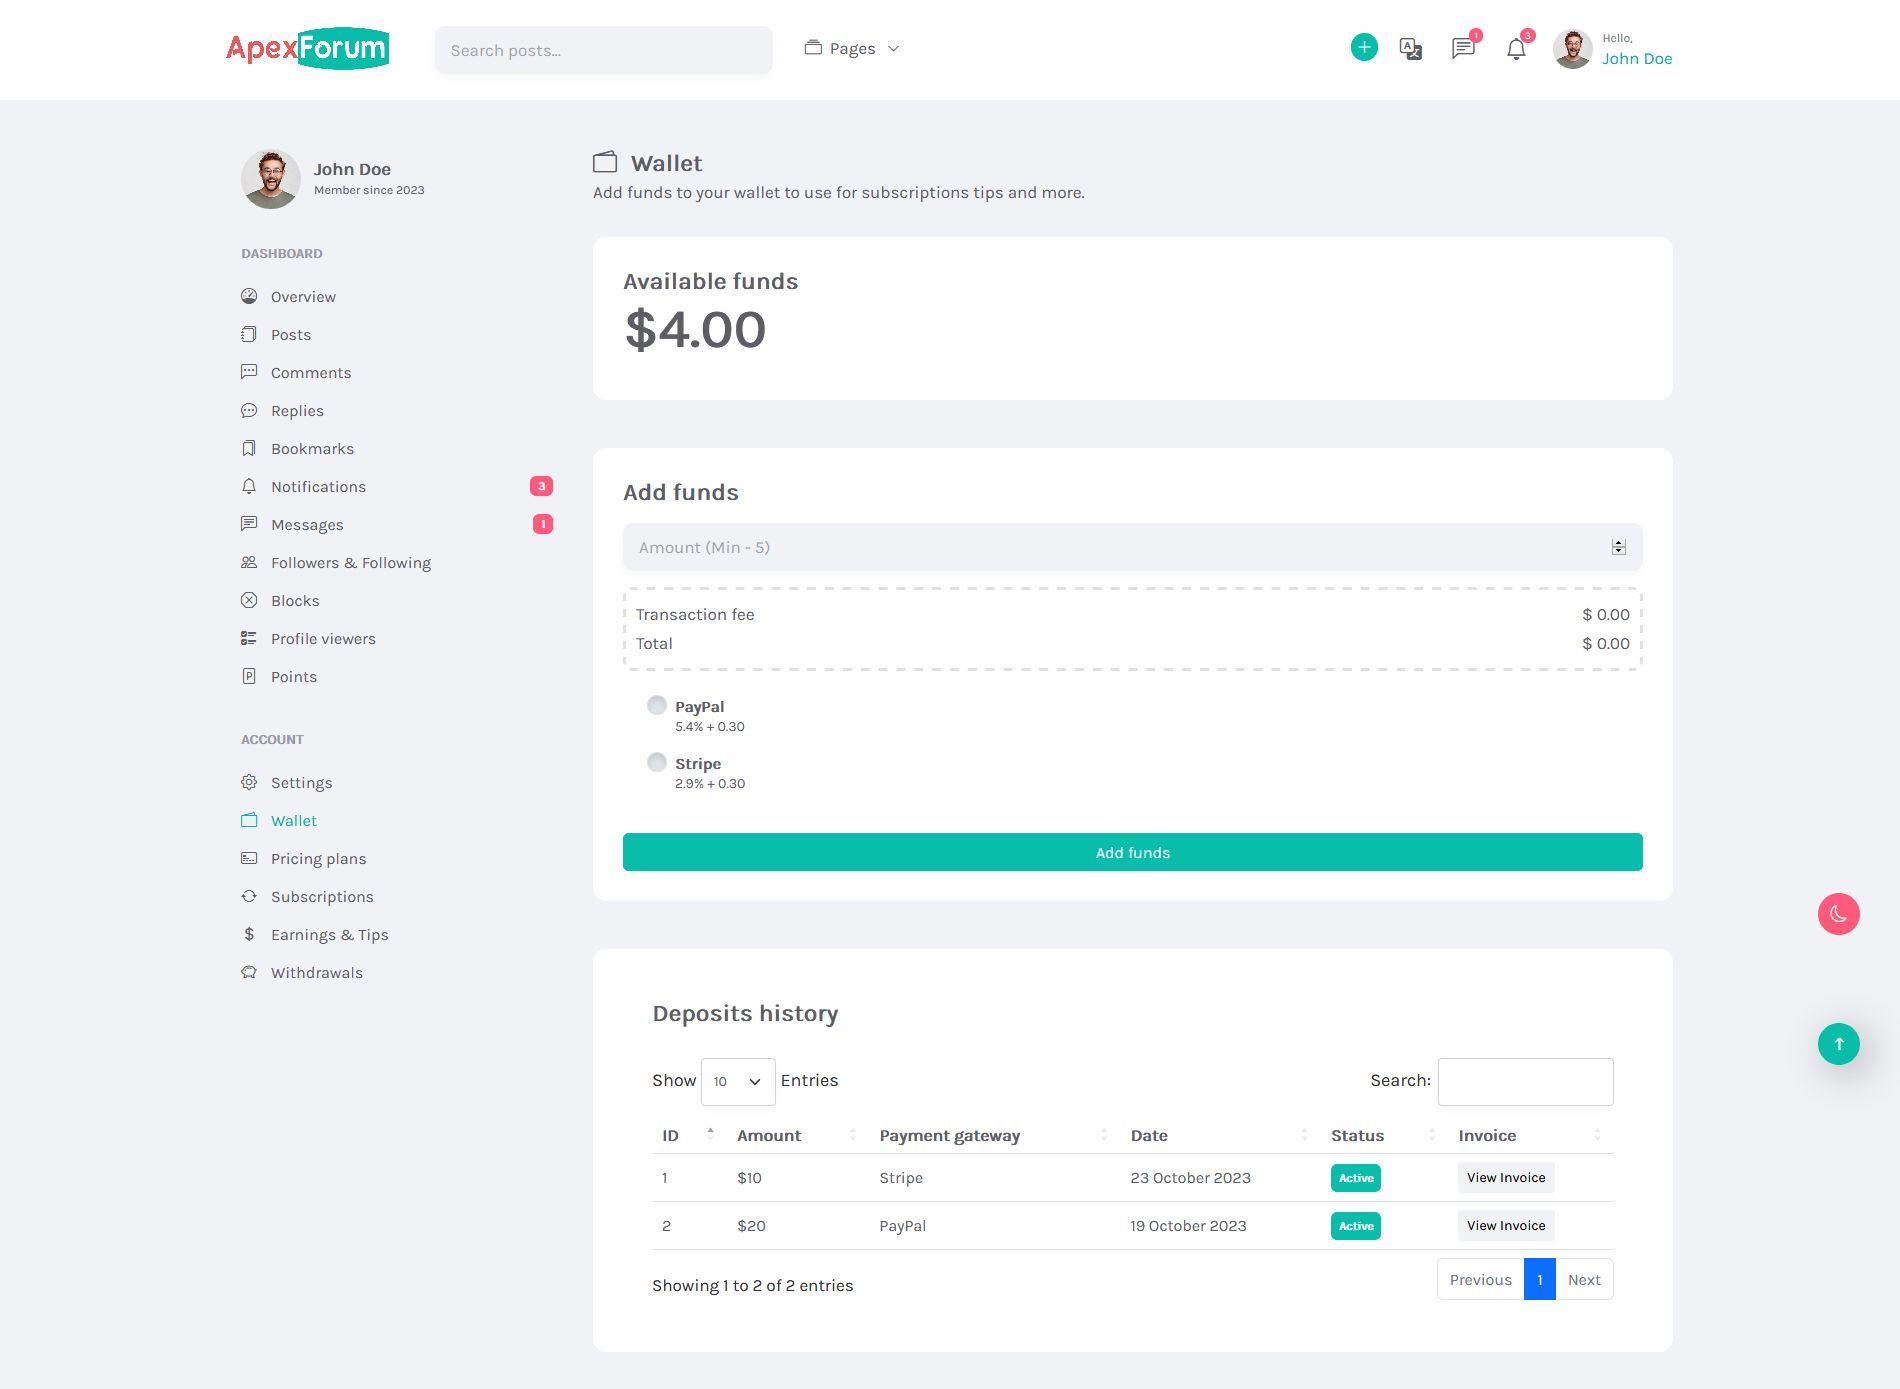Click the 19 October 2023 date cell

[x=1188, y=1226]
